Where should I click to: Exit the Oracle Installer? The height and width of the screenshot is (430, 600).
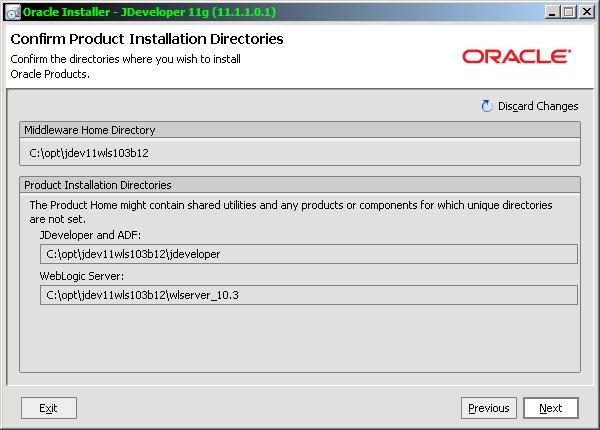pyautogui.click(x=49, y=408)
